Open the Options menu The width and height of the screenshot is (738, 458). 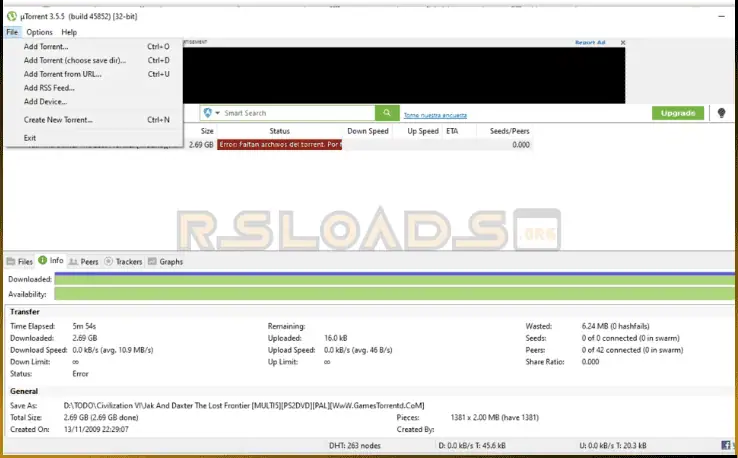coord(40,32)
